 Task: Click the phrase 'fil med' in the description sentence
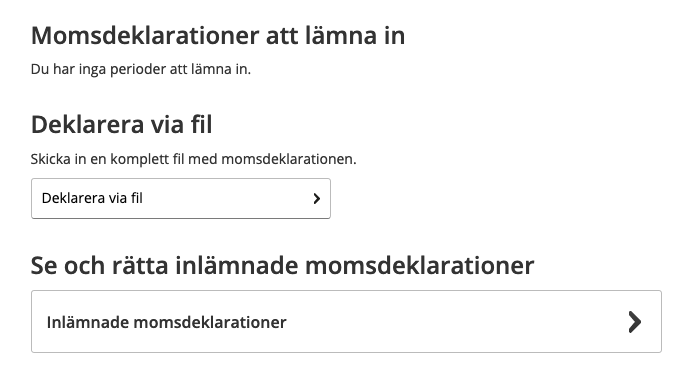click(195, 159)
